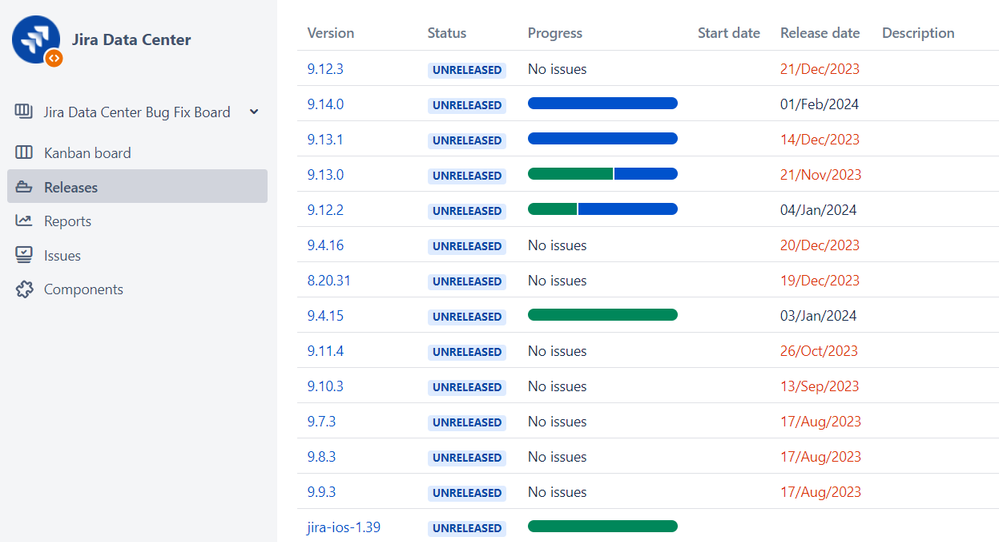This screenshot has height=542, width=999.
Task: Open version 9.10.3 link
Action: (325, 386)
